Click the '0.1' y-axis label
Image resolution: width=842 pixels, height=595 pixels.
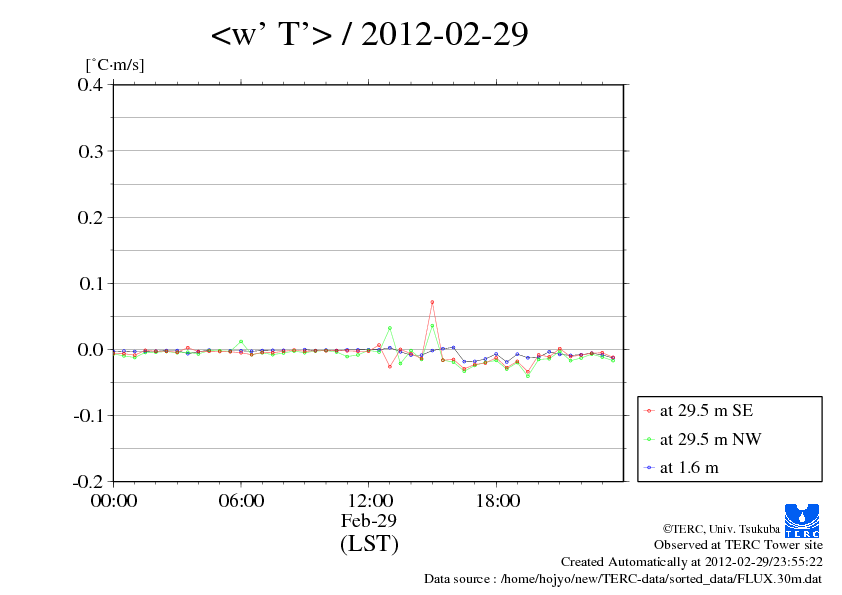point(90,283)
